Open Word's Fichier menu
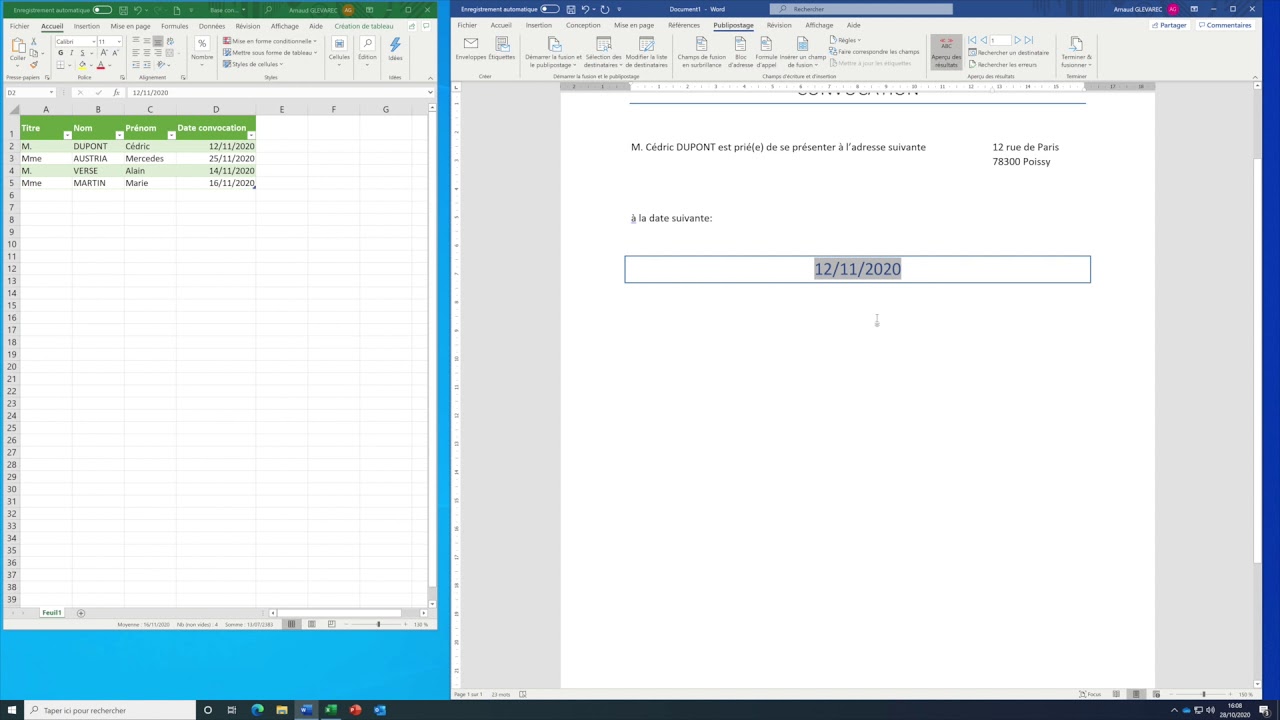This screenshot has width=1280, height=720. coord(467,25)
